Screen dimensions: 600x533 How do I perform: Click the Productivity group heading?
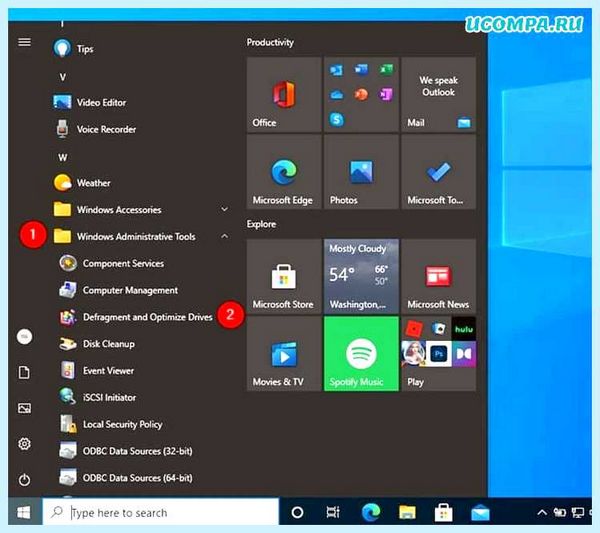270,42
